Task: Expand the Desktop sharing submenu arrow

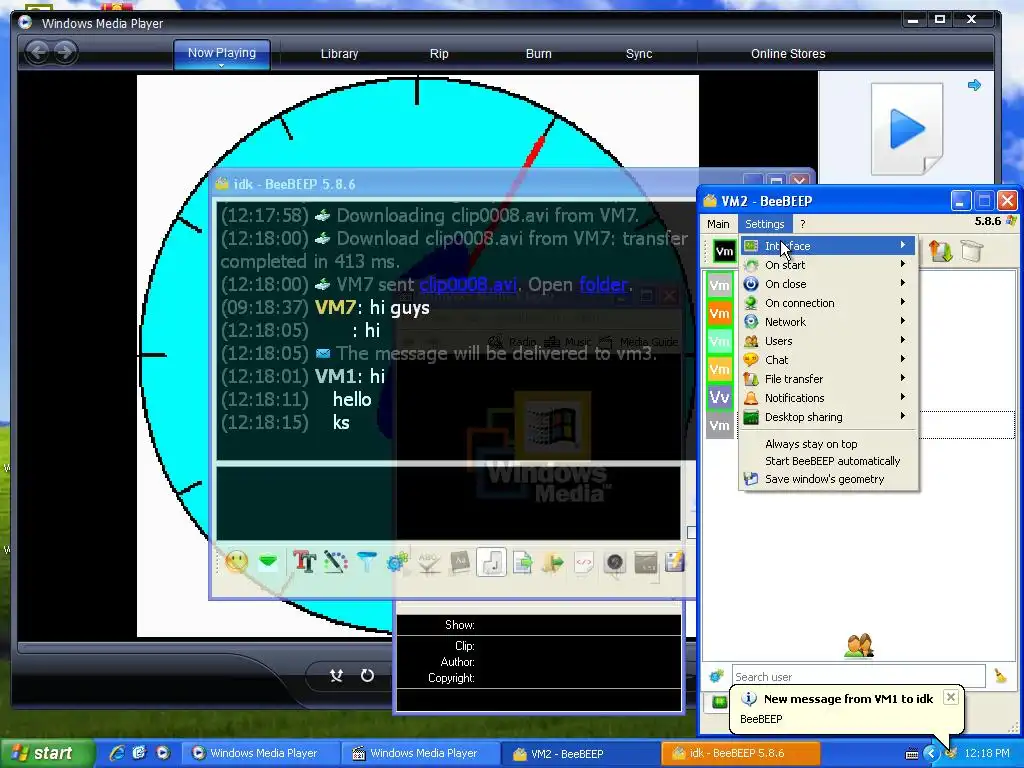Action: click(x=903, y=415)
